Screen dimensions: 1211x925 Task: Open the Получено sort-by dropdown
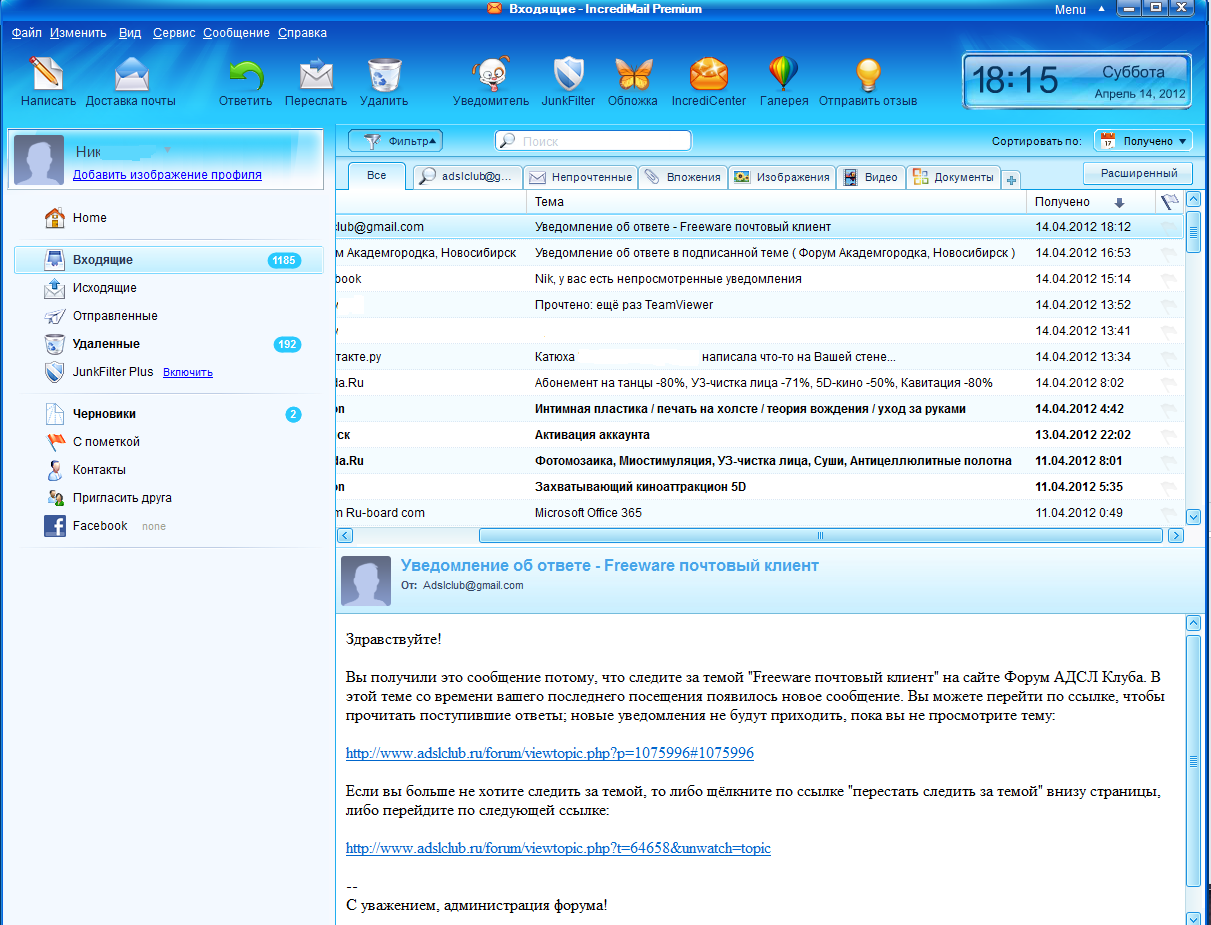point(1143,141)
